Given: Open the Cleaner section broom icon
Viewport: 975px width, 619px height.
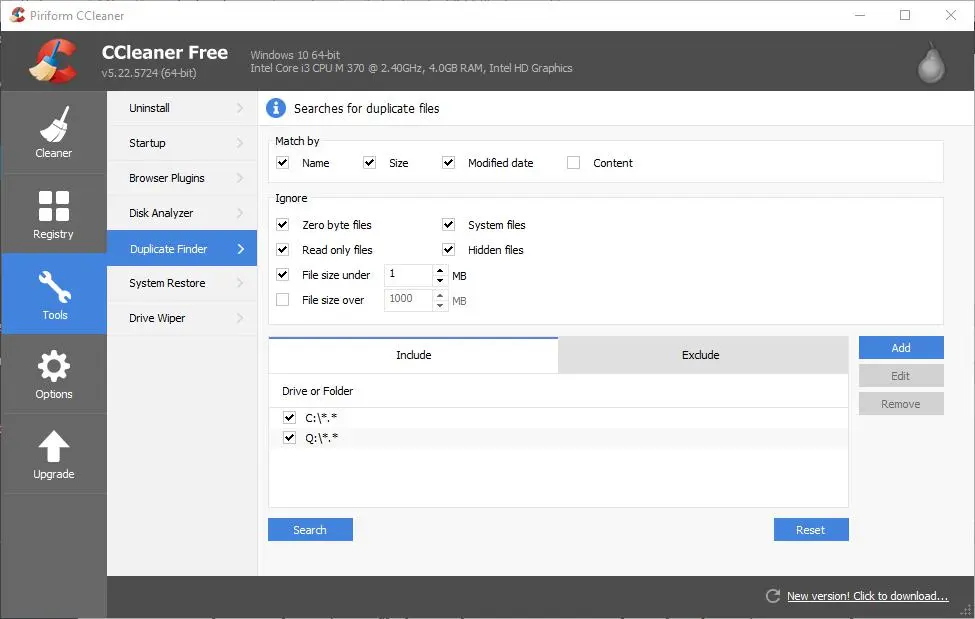Looking at the screenshot, I should click(x=55, y=124).
